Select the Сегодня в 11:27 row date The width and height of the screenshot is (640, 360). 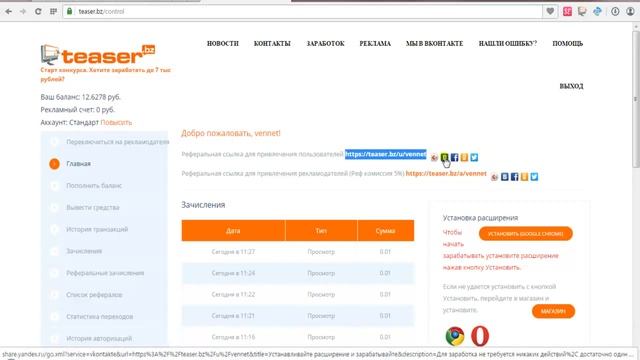(233, 252)
